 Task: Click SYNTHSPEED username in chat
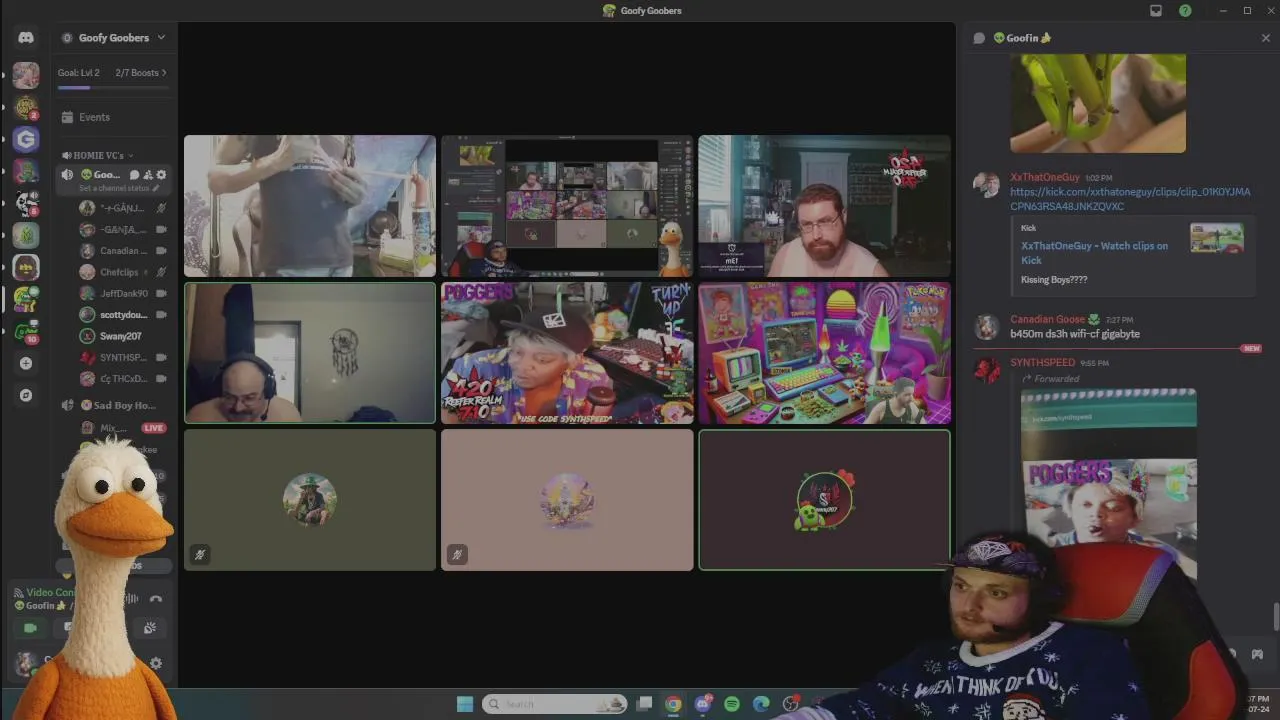point(1043,363)
